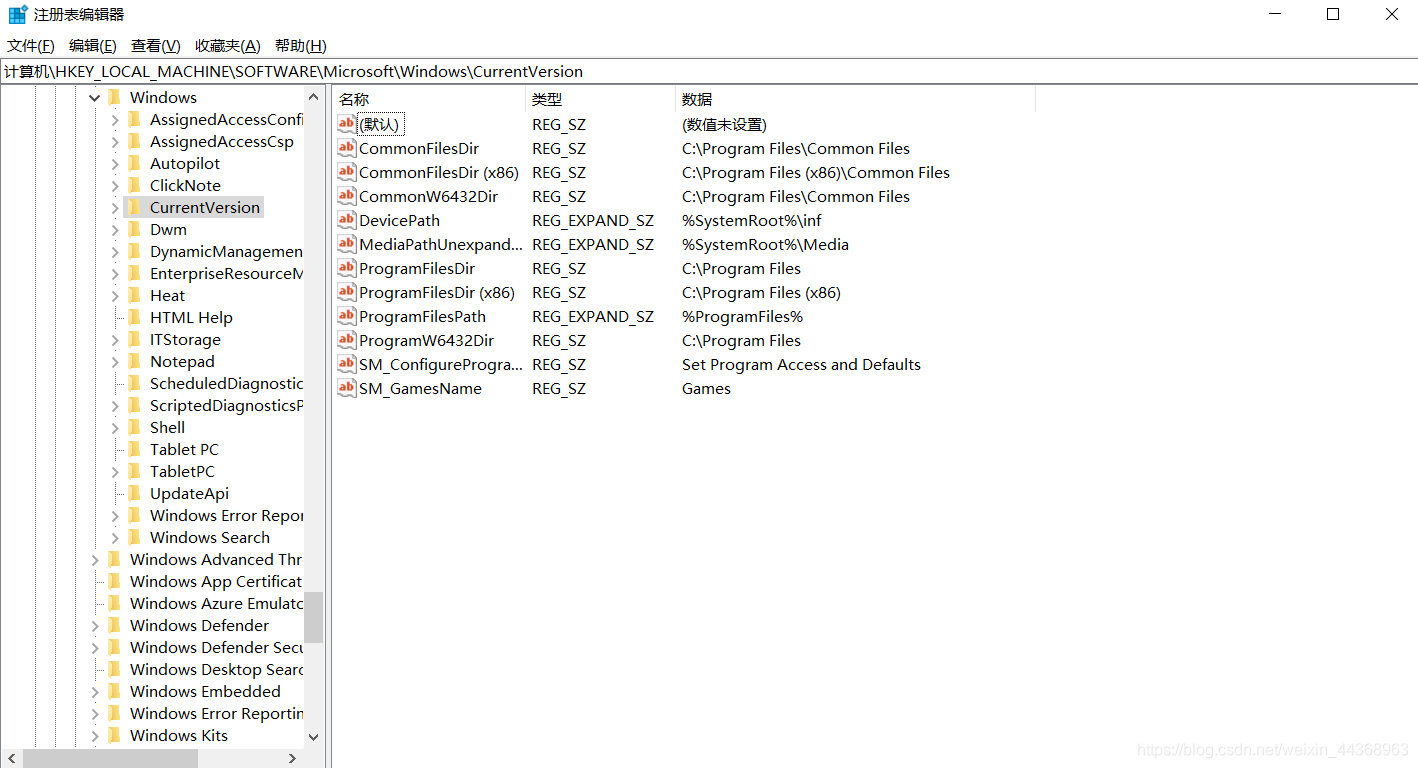Click the icon beside DevicePath entry
The image size is (1418, 768).
tap(346, 220)
